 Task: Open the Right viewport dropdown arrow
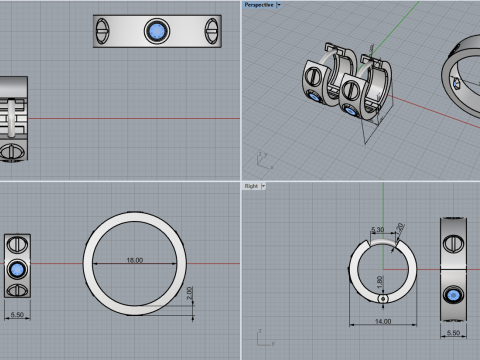point(263,186)
